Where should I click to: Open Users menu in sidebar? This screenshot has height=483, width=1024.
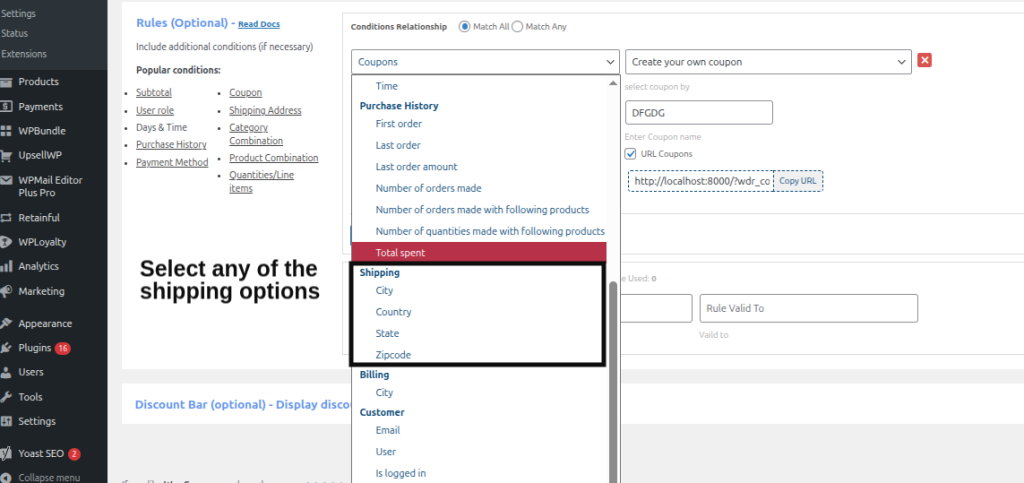coord(31,372)
